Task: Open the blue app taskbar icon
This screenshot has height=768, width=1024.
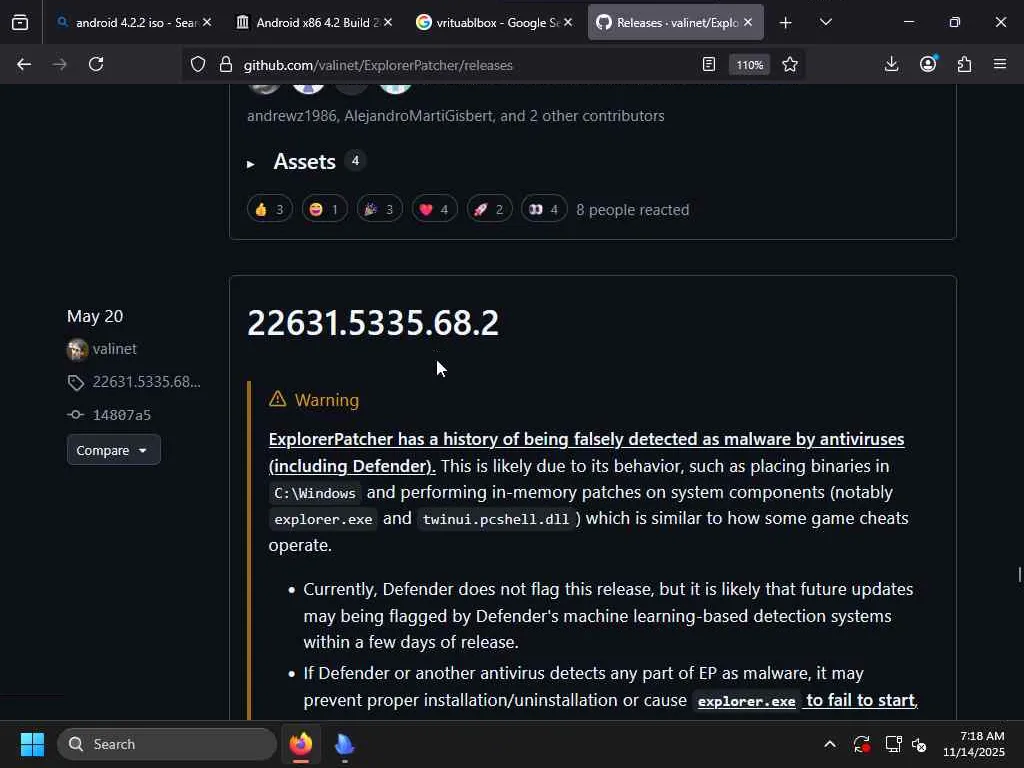Action: pyautogui.click(x=344, y=744)
